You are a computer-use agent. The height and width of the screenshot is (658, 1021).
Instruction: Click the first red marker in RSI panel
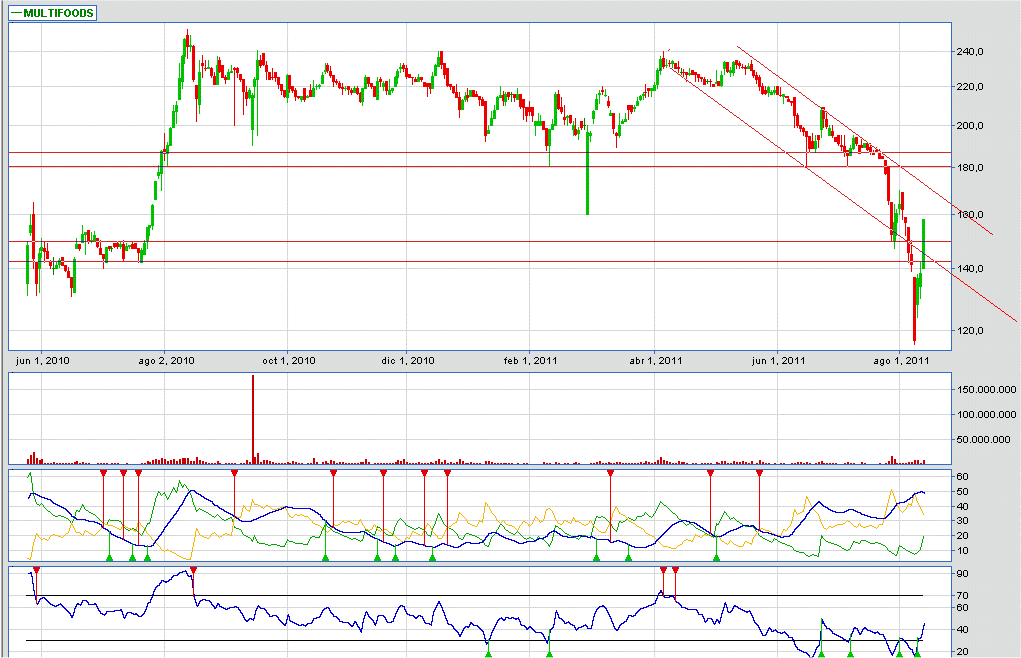pos(36,570)
